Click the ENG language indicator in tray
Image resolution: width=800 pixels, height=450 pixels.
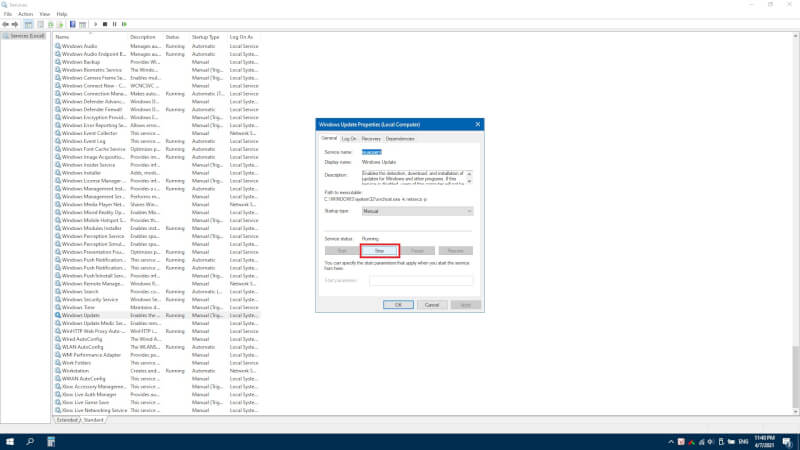[743, 442]
